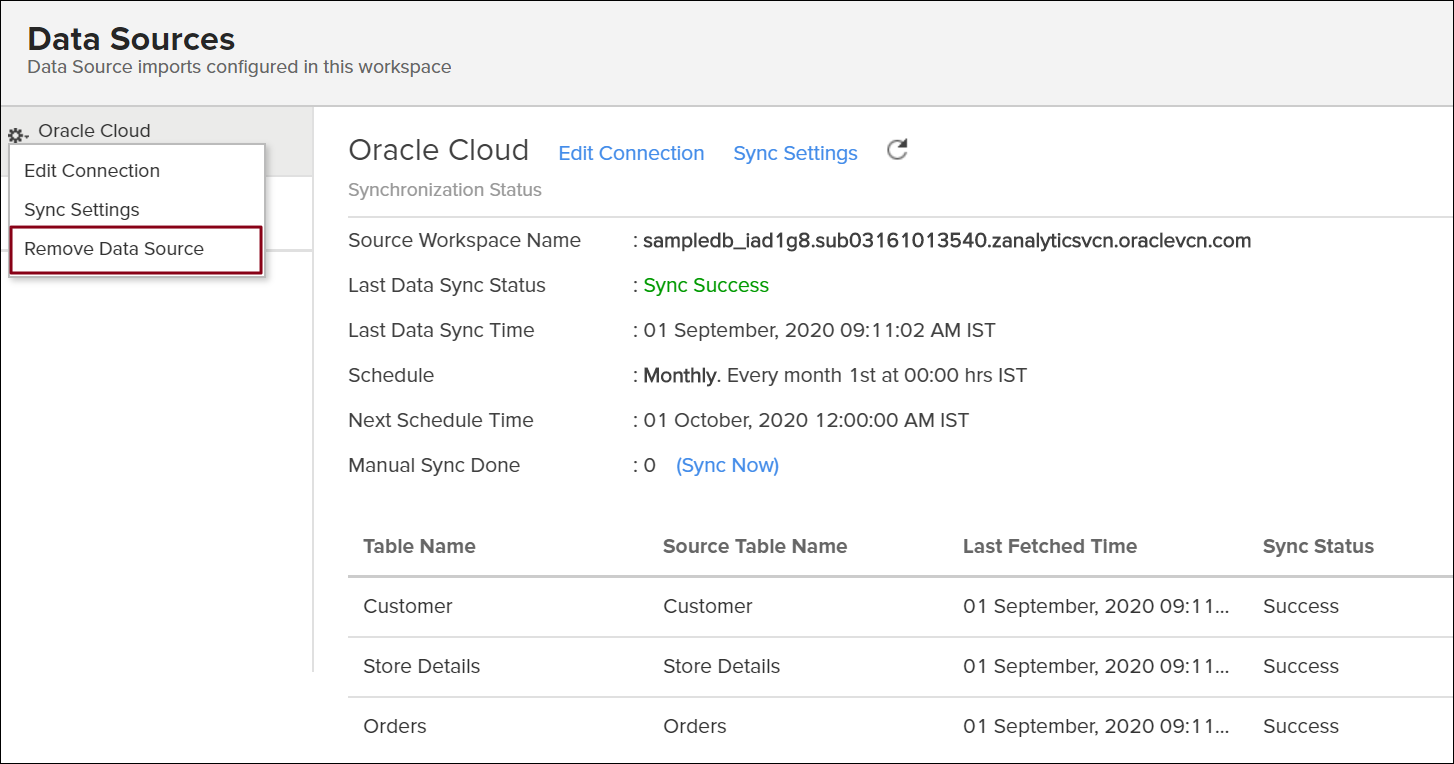Viewport: 1454px width, 764px height.
Task: Click the source workspace name value
Action: point(947,240)
